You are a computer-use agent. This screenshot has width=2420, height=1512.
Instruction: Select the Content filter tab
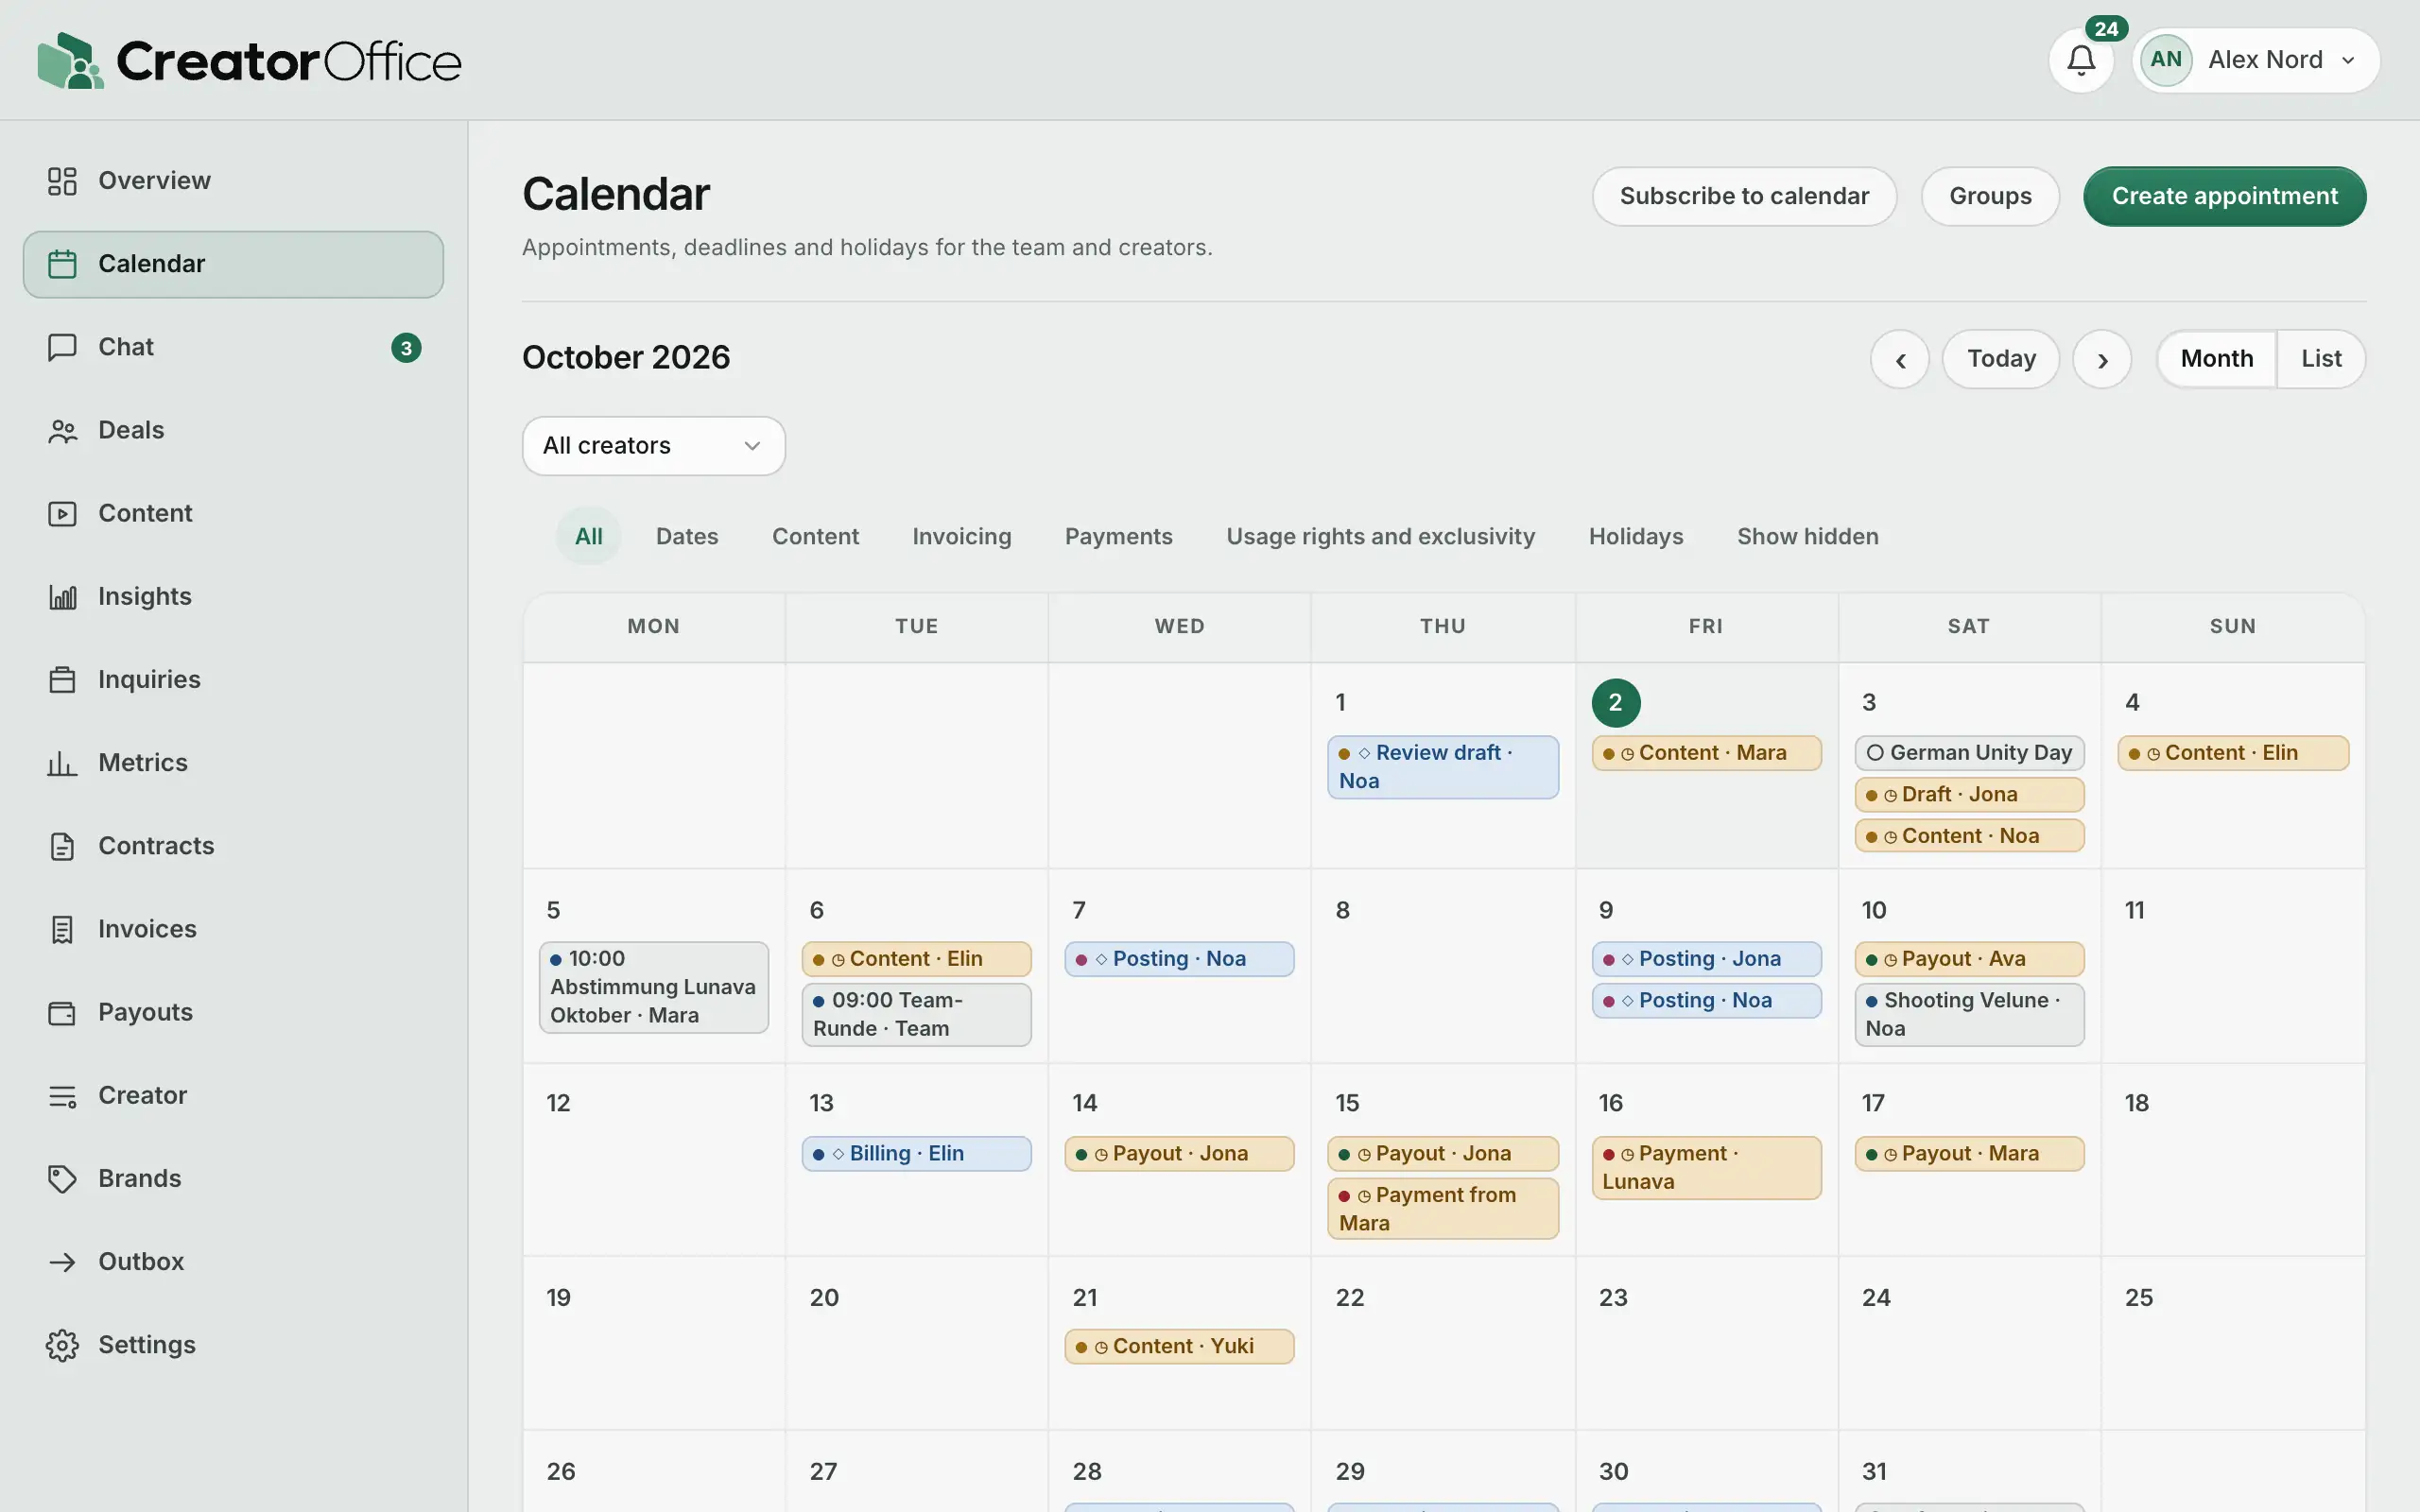coord(815,536)
